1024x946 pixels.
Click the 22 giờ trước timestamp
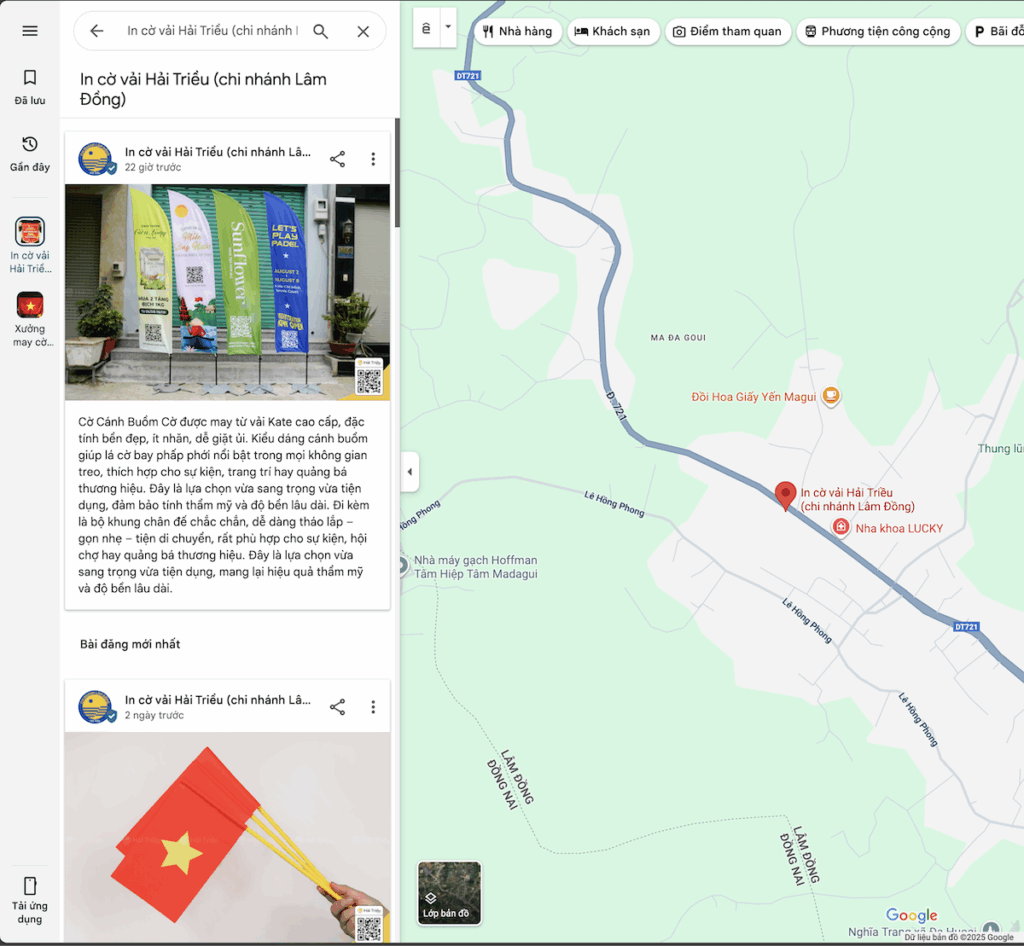point(153,167)
